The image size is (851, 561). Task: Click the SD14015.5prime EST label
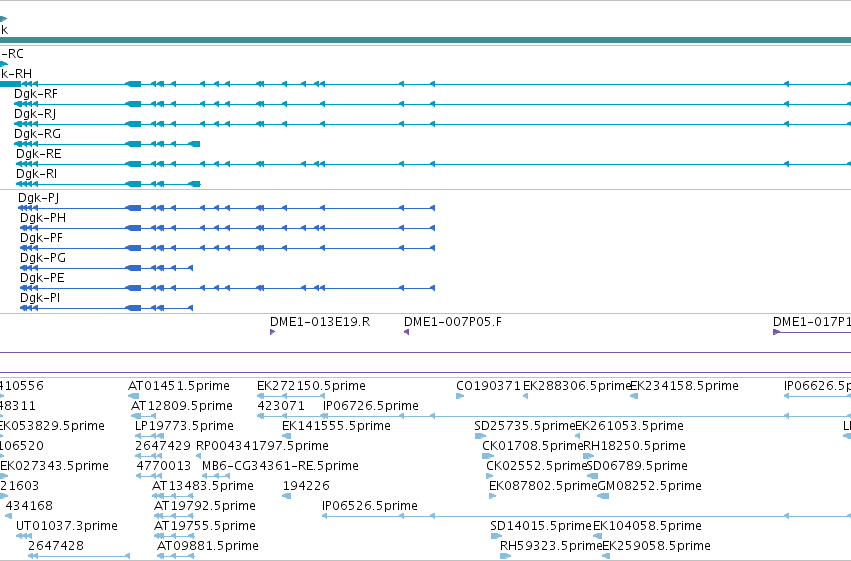click(541, 526)
